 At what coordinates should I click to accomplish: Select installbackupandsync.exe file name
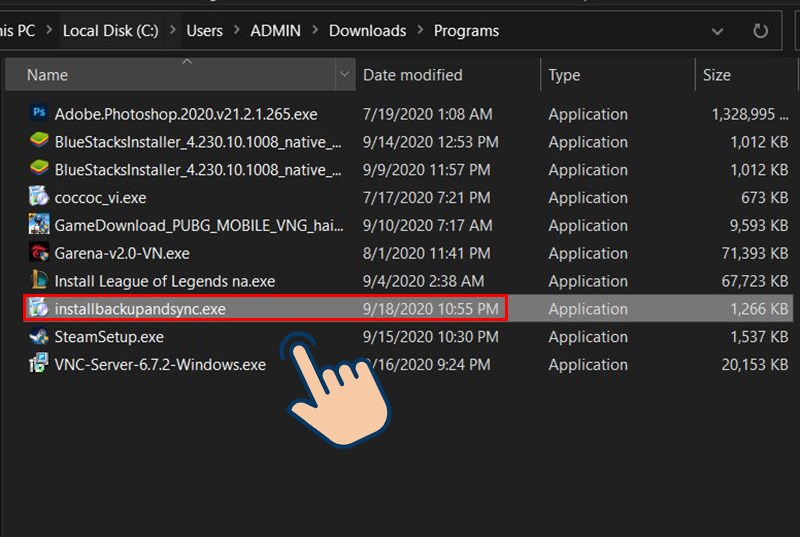pos(140,309)
